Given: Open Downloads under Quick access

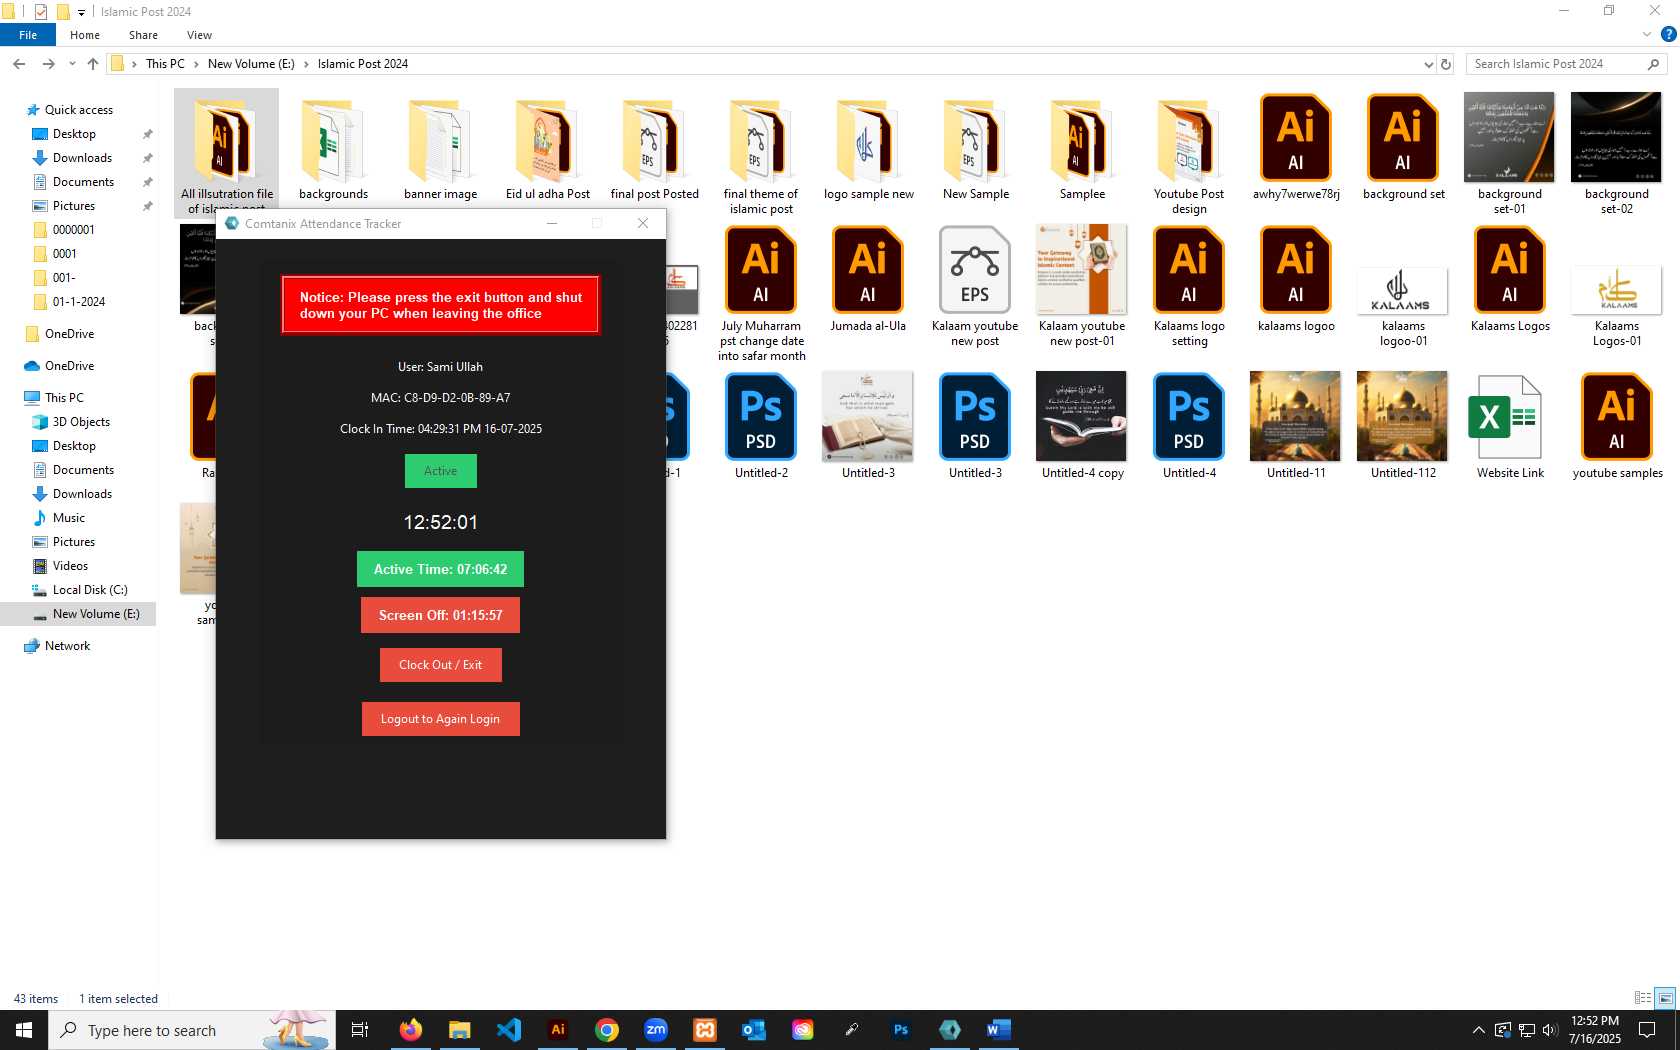Looking at the screenshot, I should 82,158.
